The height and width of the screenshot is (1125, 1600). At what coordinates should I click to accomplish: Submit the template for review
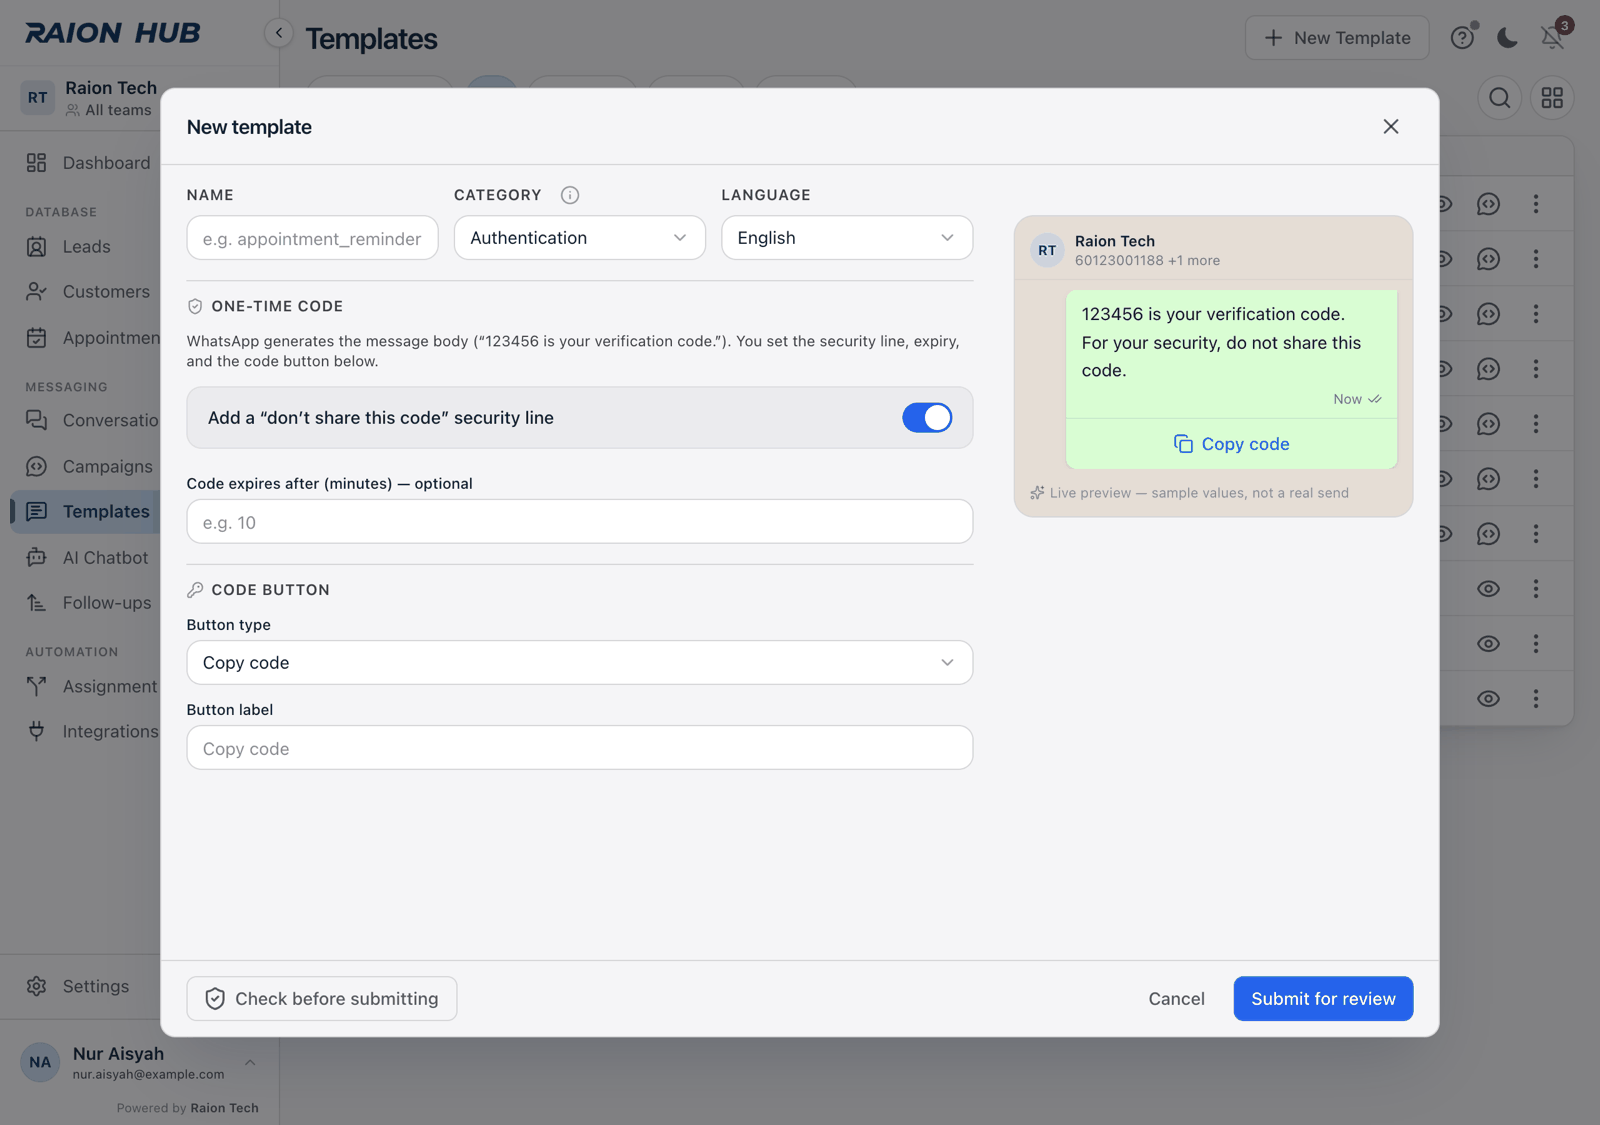point(1323,999)
